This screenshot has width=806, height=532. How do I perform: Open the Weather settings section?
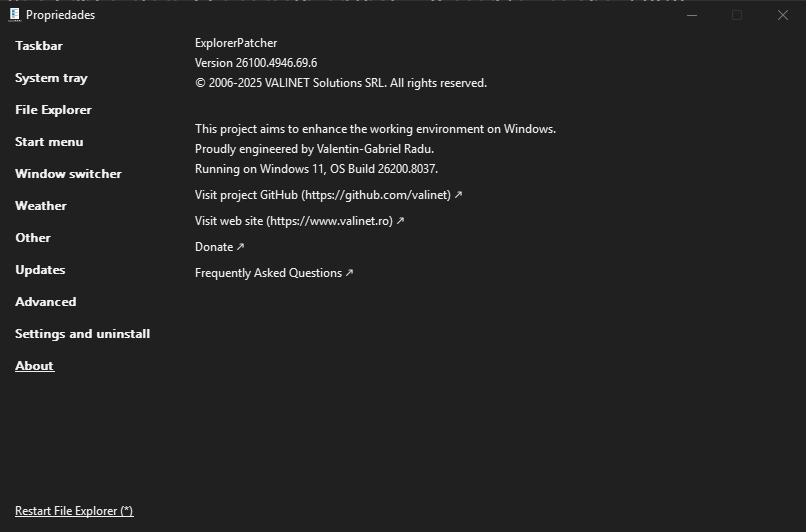41,206
